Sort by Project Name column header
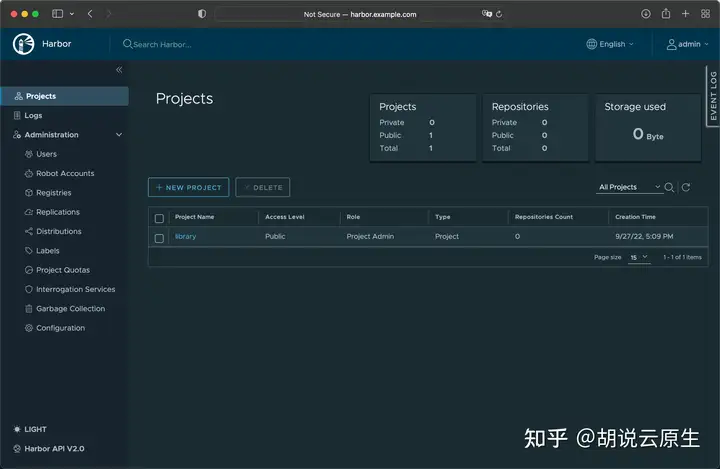The width and height of the screenshot is (720, 469). [x=194, y=217]
